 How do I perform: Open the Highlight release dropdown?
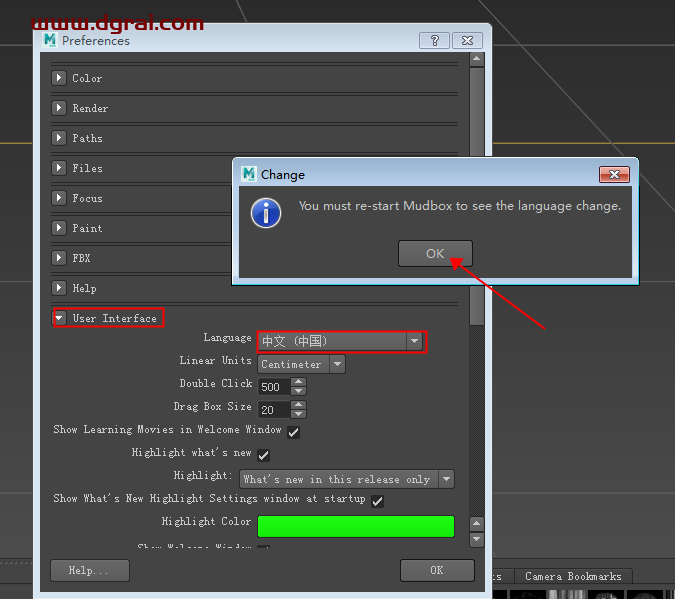(347, 479)
